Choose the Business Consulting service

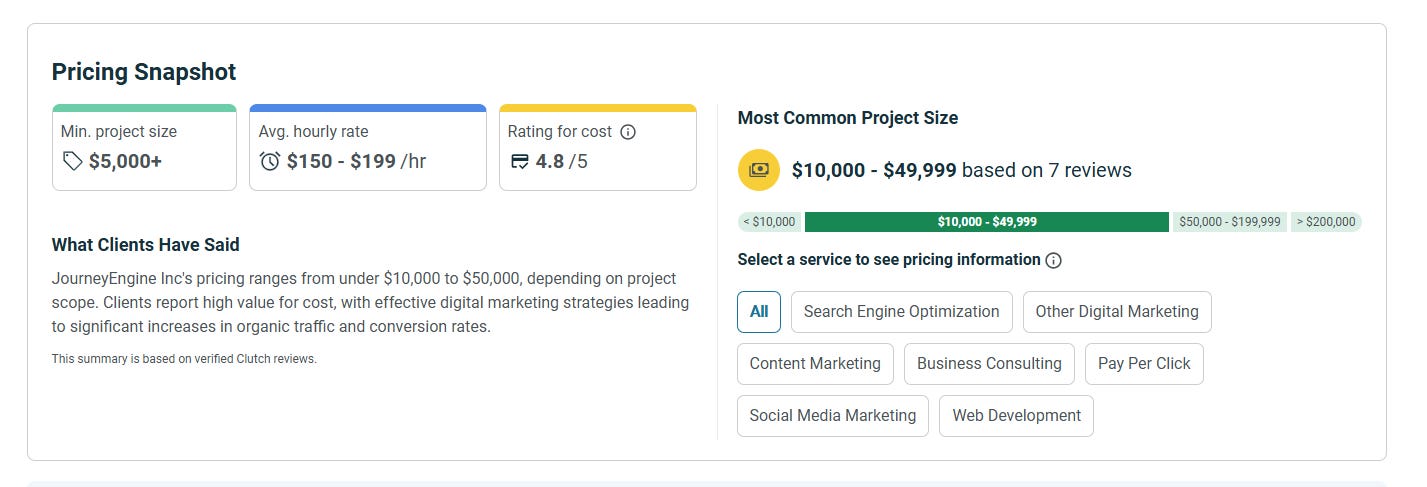pyautogui.click(x=989, y=364)
